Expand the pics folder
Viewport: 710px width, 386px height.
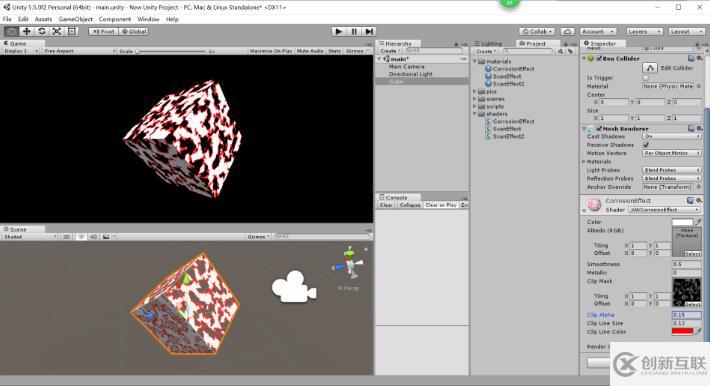tap(475, 92)
